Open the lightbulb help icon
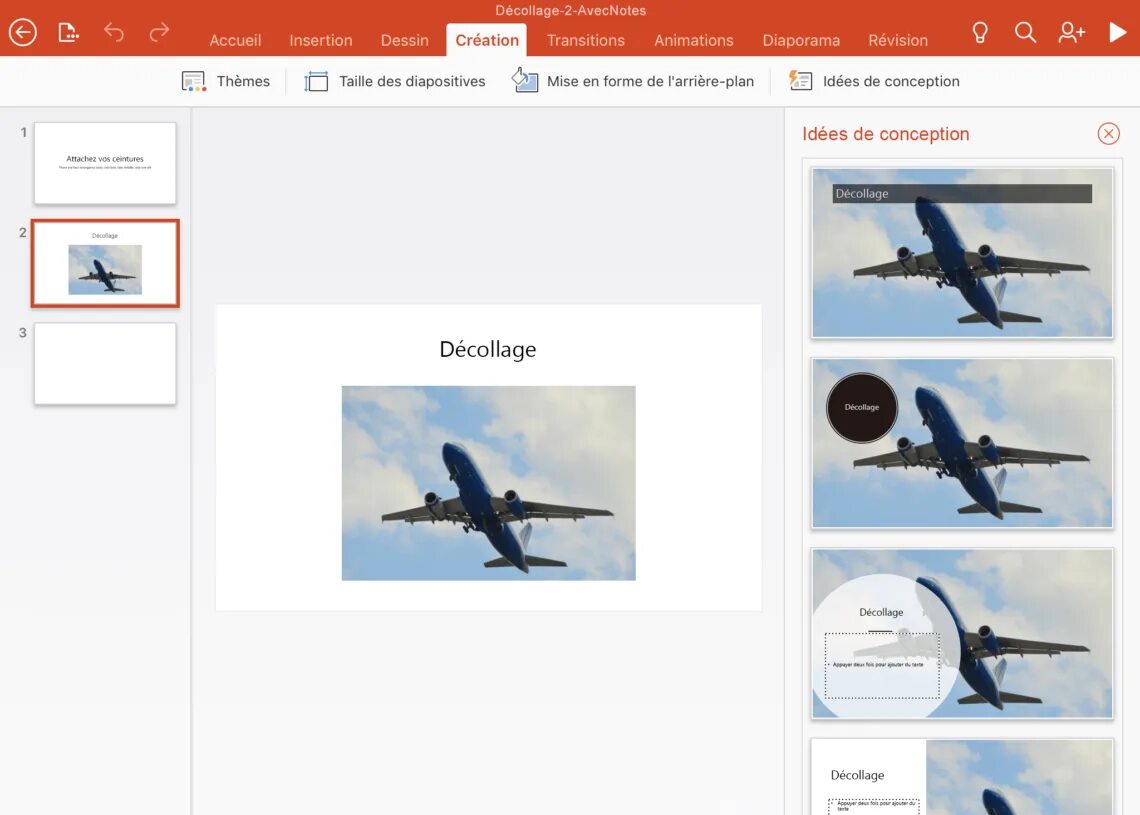Screen dimensions: 1140x815 [980, 32]
